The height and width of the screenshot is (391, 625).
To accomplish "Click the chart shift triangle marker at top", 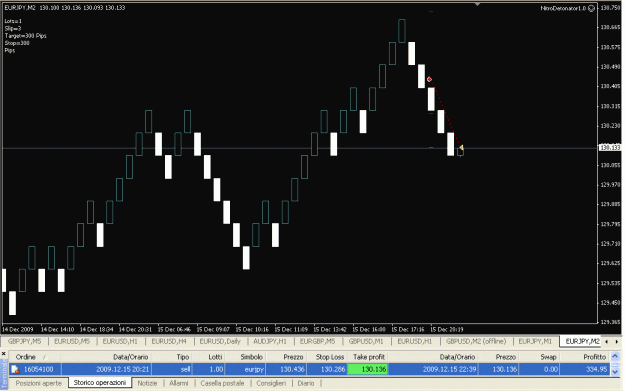I will point(477,4).
